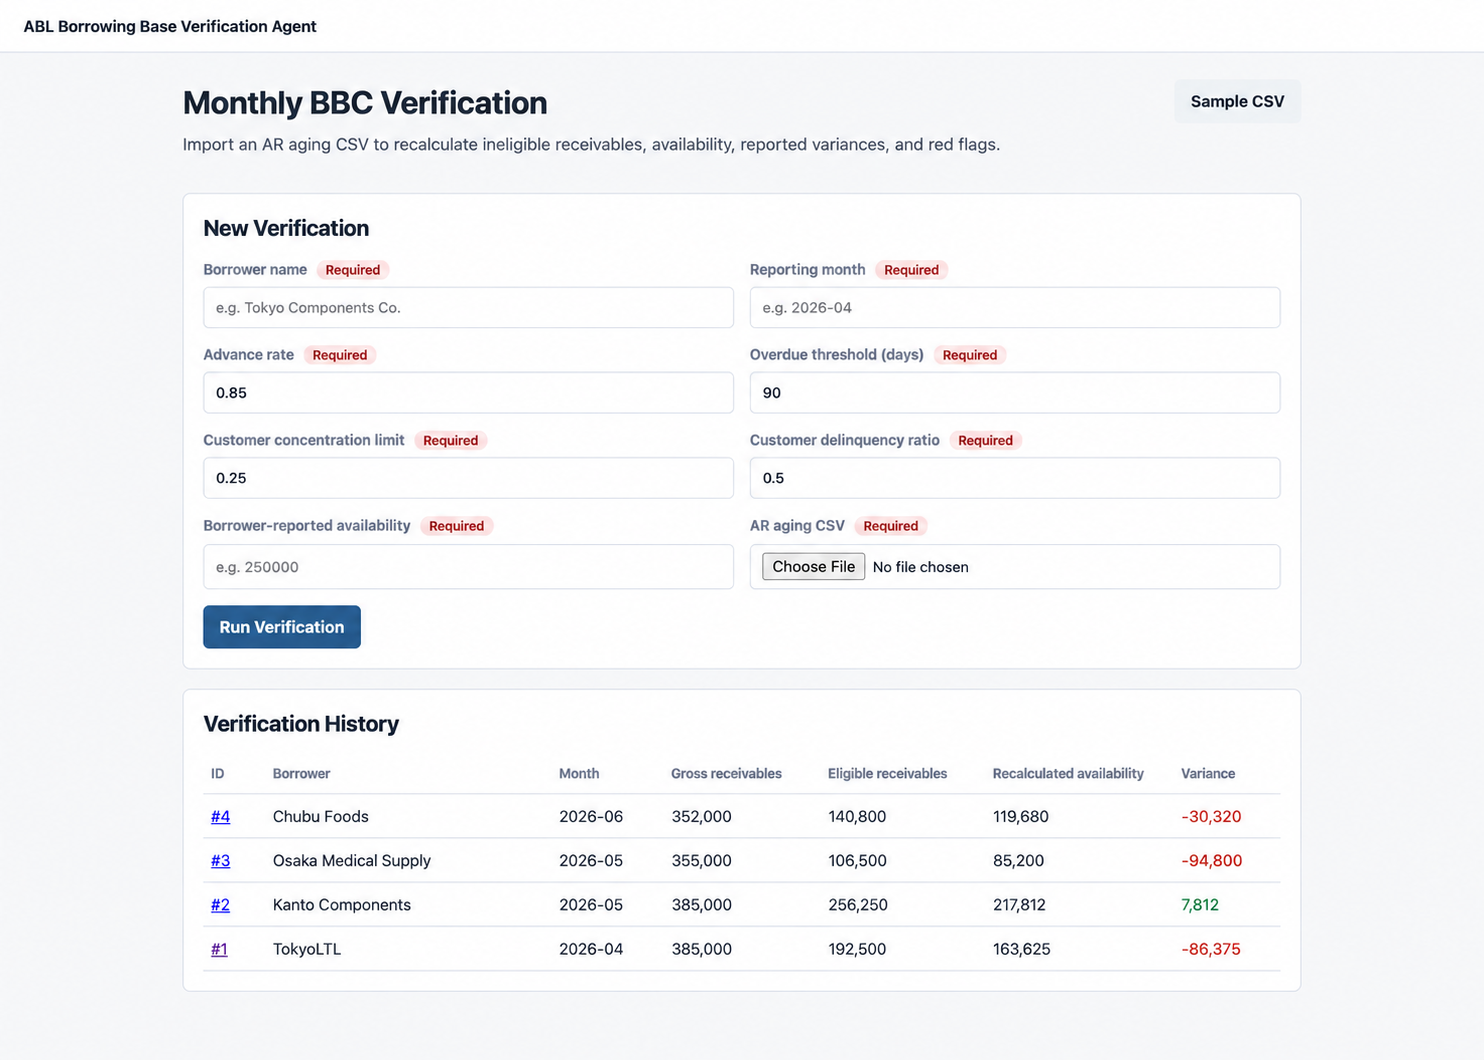Viewport: 1484px width, 1060px height.
Task: Click the ABL Borrowing Base Verification Agent title
Action: tap(170, 26)
